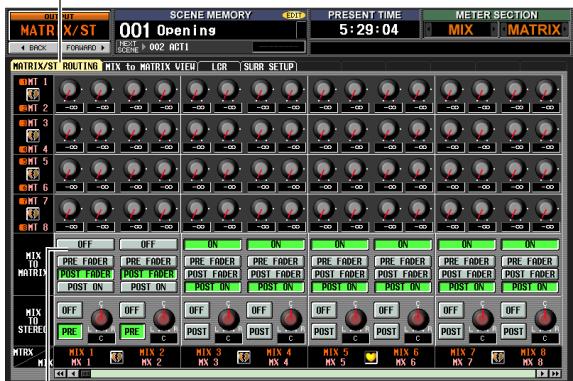573x381 pixels.
Task: Pair MIX 1 and MIX 2 with heart icon
Action: point(117,357)
